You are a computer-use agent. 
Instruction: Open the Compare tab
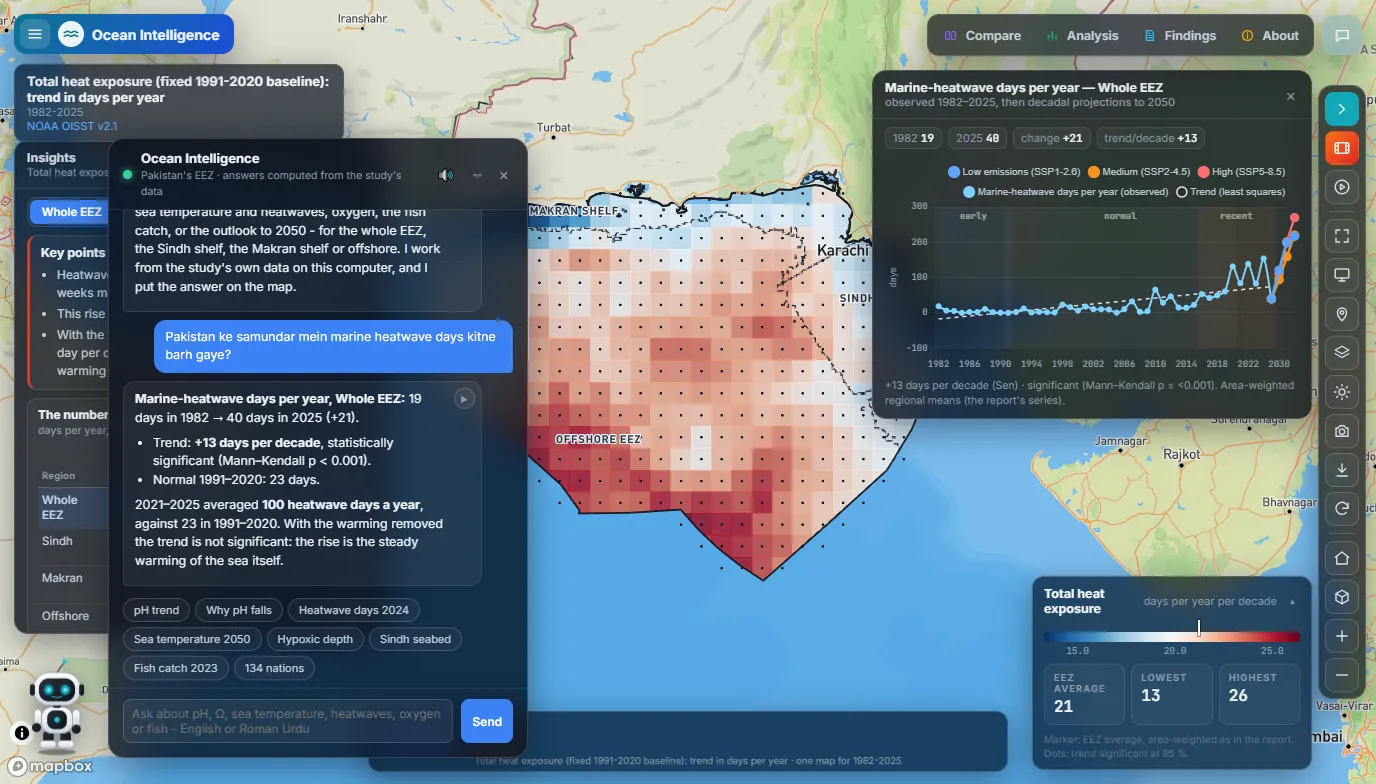pyautogui.click(x=982, y=35)
